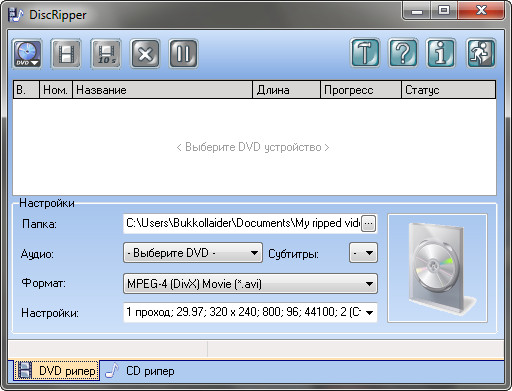Browse for output folder with ... button

pyautogui.click(x=368, y=223)
